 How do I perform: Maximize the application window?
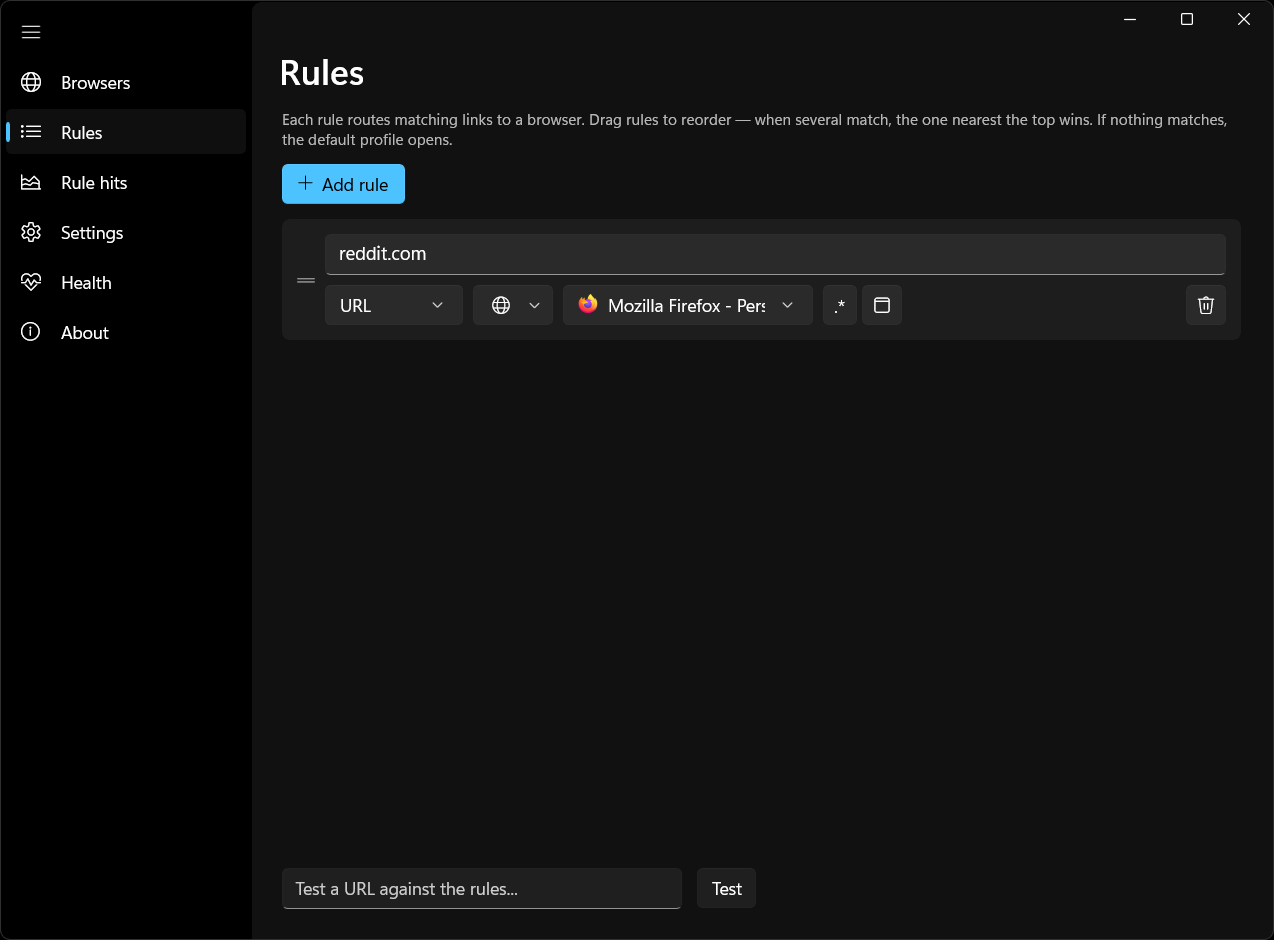[1187, 19]
